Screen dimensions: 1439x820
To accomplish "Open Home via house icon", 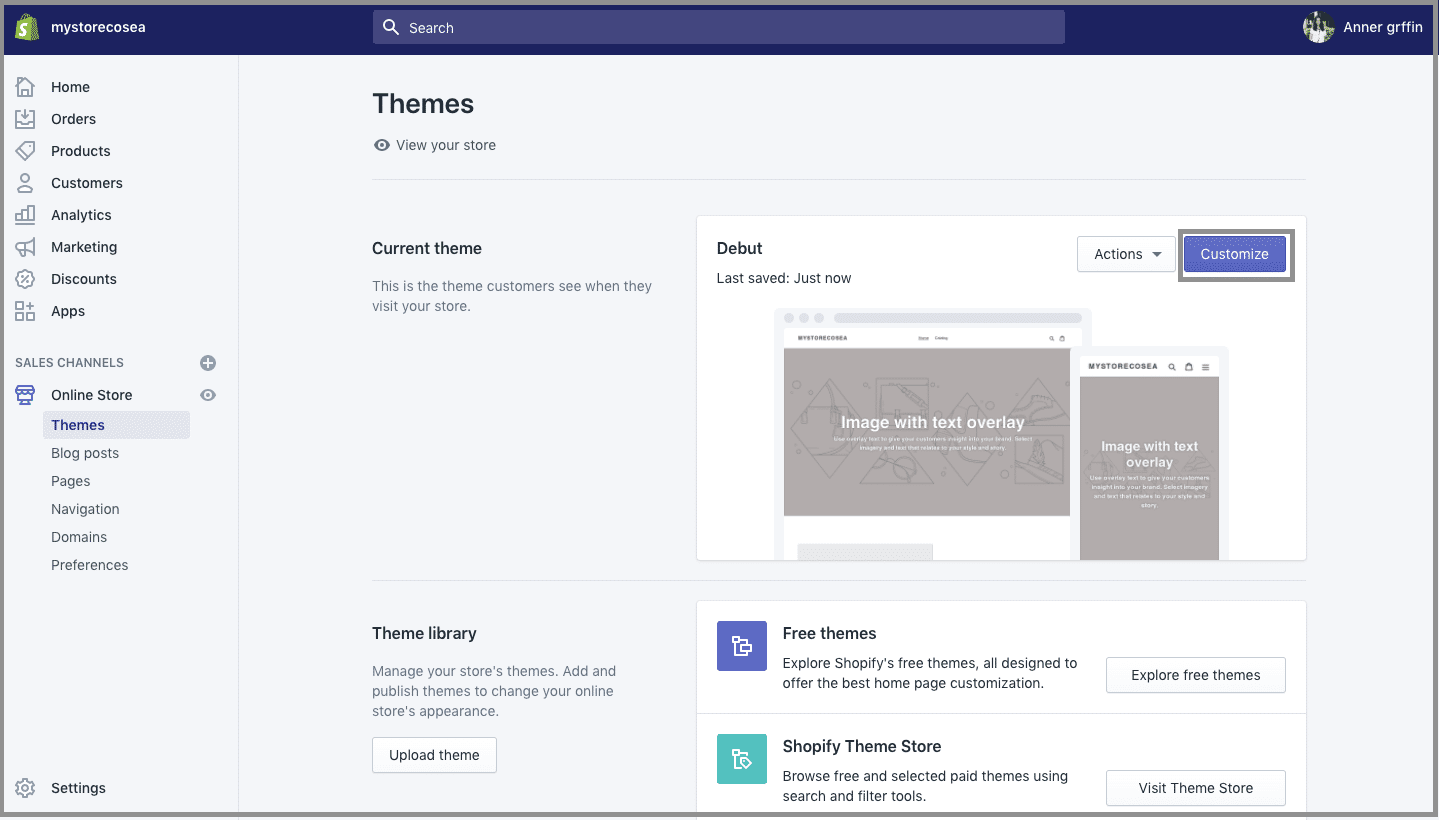I will point(25,87).
